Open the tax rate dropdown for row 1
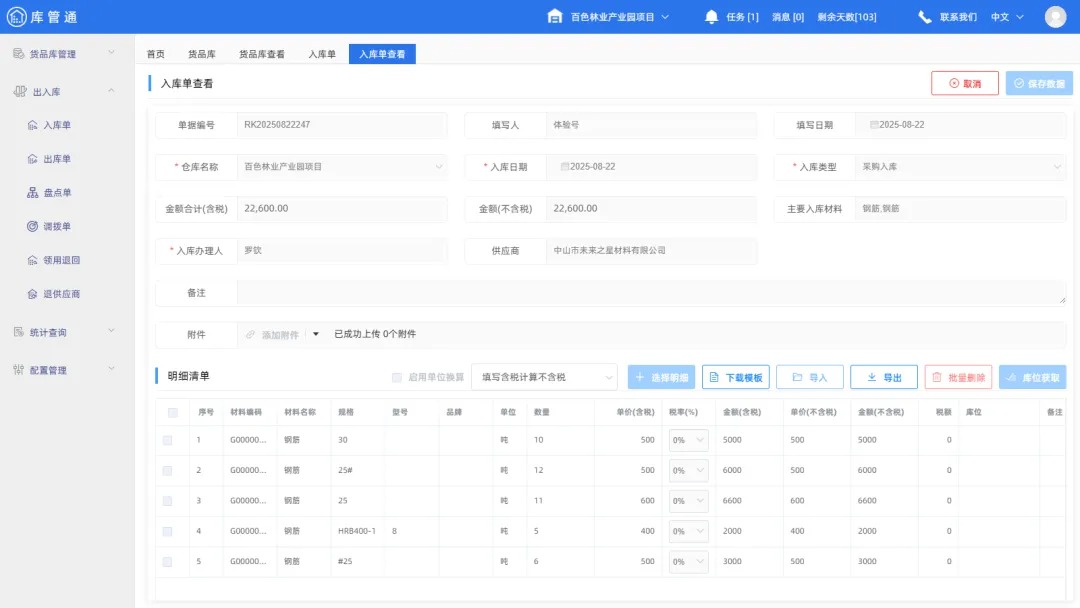Viewport: 1080px width, 608px height. tap(687, 439)
